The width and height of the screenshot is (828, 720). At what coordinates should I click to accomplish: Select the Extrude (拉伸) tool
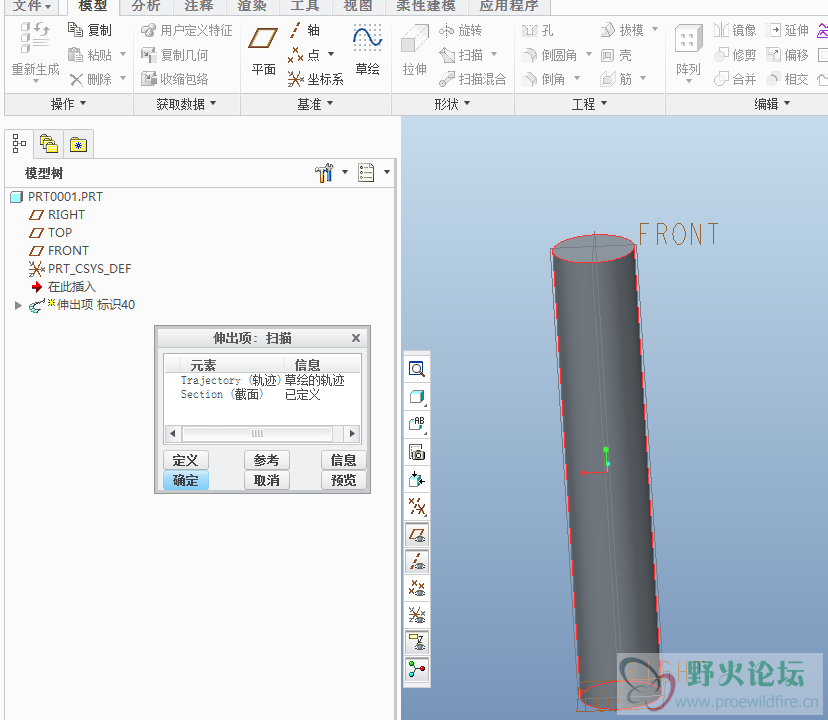(415, 51)
